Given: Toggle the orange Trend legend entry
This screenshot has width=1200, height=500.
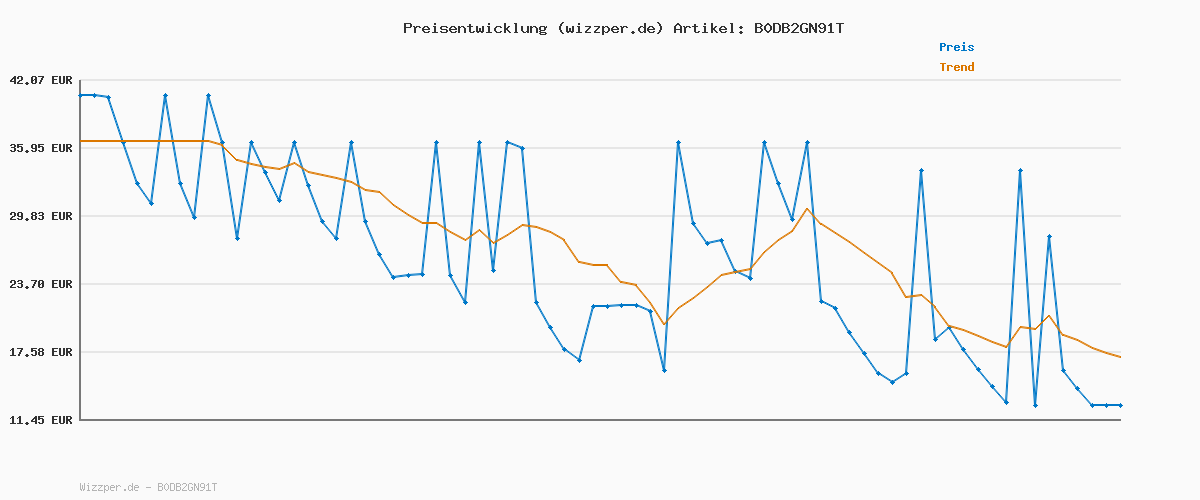Looking at the screenshot, I should click(x=956, y=67).
